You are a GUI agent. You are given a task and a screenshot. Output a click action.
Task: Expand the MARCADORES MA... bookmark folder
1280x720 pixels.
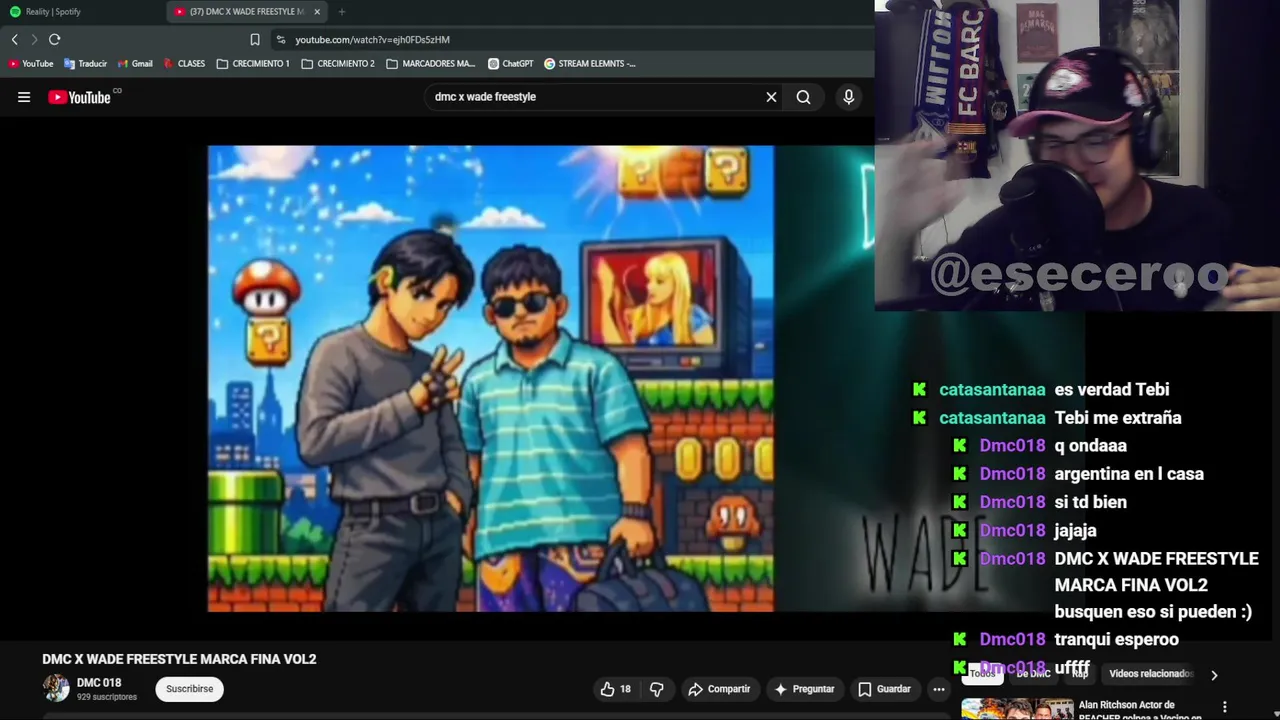coord(431,63)
